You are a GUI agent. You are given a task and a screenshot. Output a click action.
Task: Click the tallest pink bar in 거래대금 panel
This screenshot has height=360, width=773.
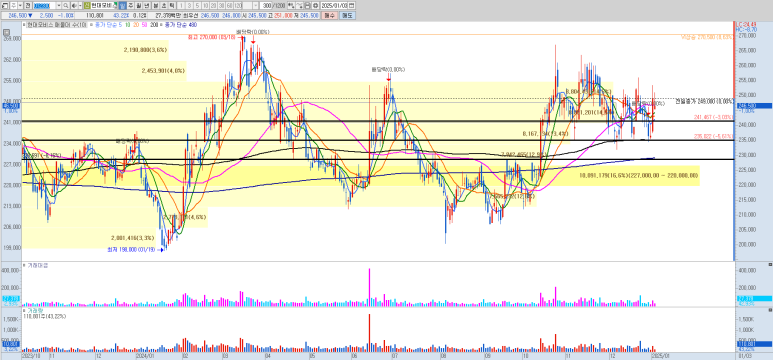tap(369, 288)
